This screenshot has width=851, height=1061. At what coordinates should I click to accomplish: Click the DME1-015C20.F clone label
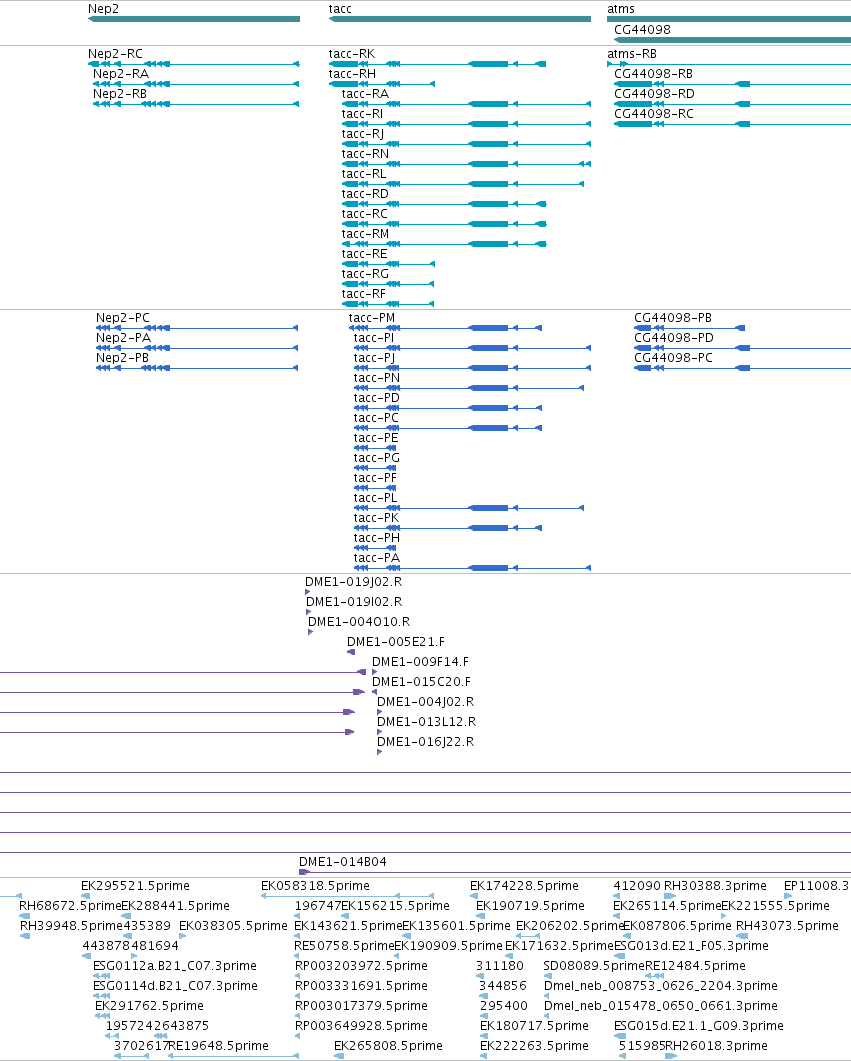(421, 681)
